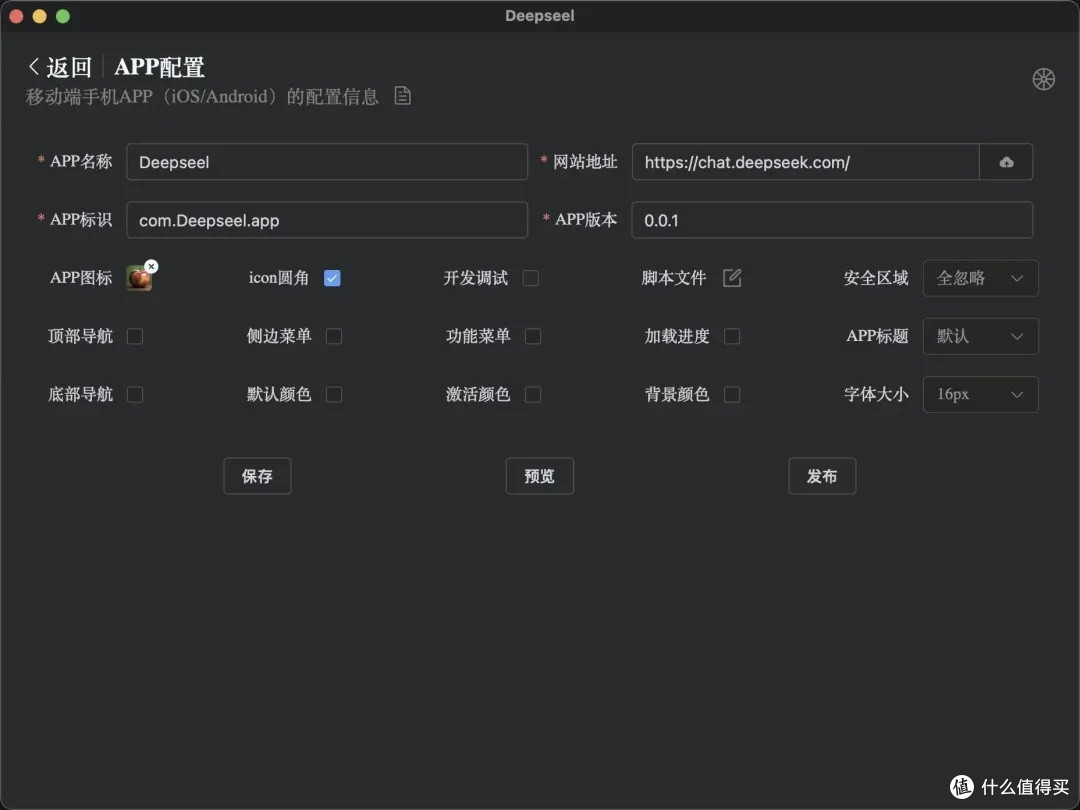Open the 安全区域 dropdown showing 全忽略
The image size is (1080, 810).
point(980,278)
